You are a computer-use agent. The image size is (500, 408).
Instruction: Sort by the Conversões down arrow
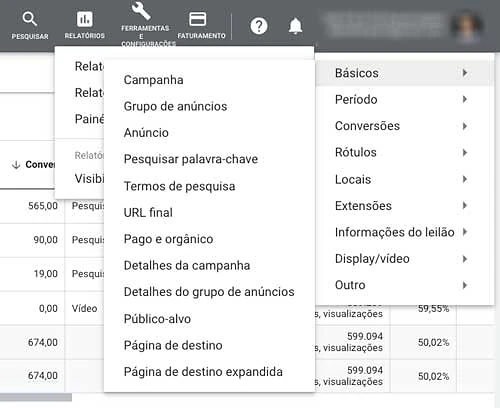coord(16,165)
